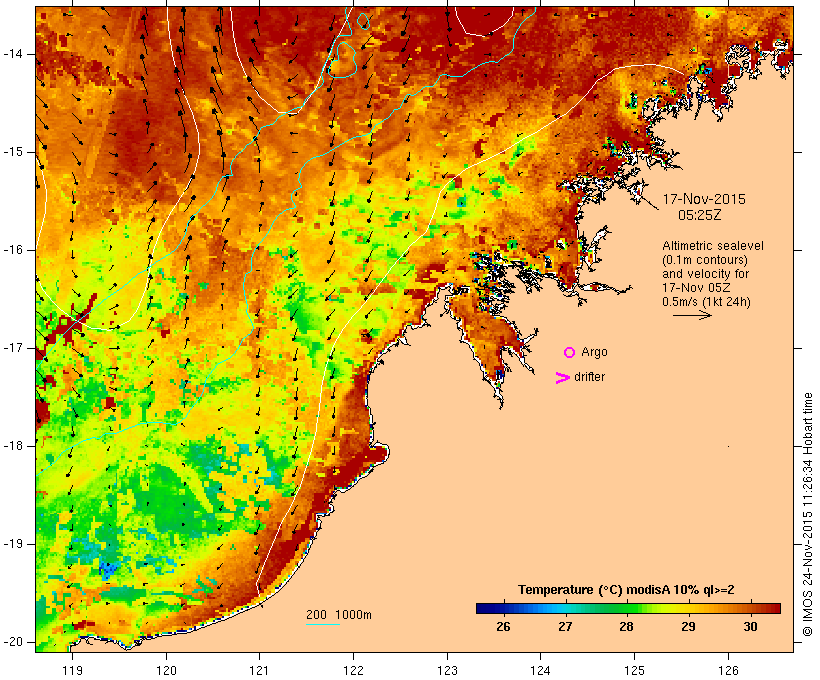Click the '200 1000m' depth label

tap(339, 615)
